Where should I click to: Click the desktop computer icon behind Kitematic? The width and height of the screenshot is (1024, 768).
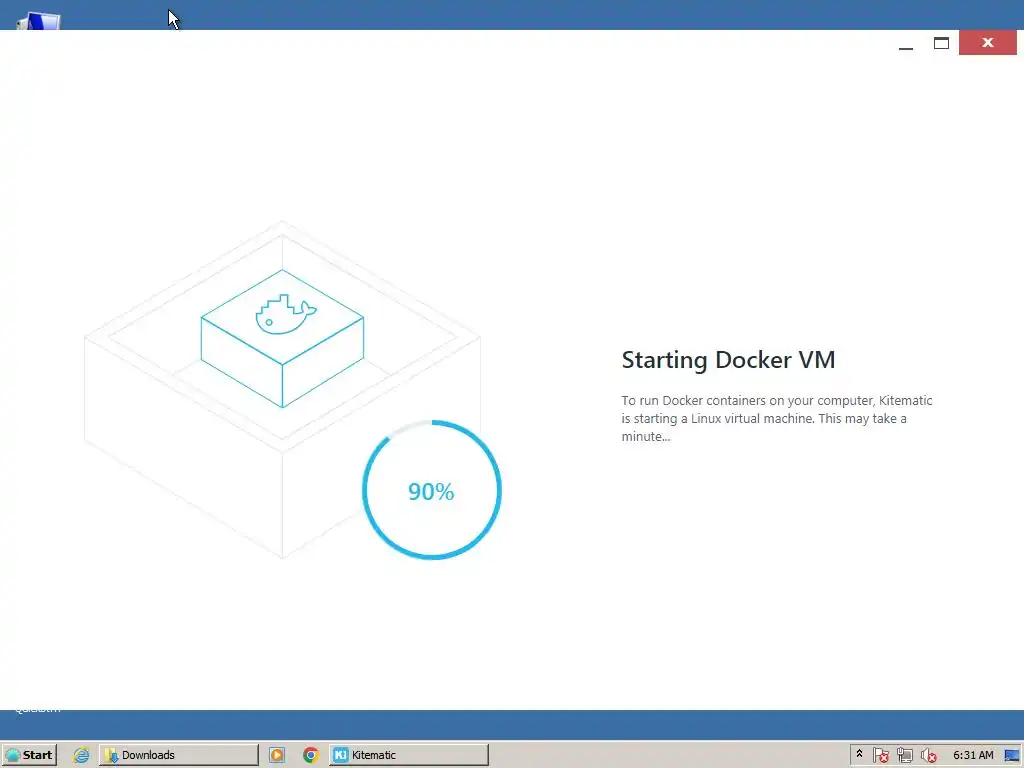tap(39, 21)
